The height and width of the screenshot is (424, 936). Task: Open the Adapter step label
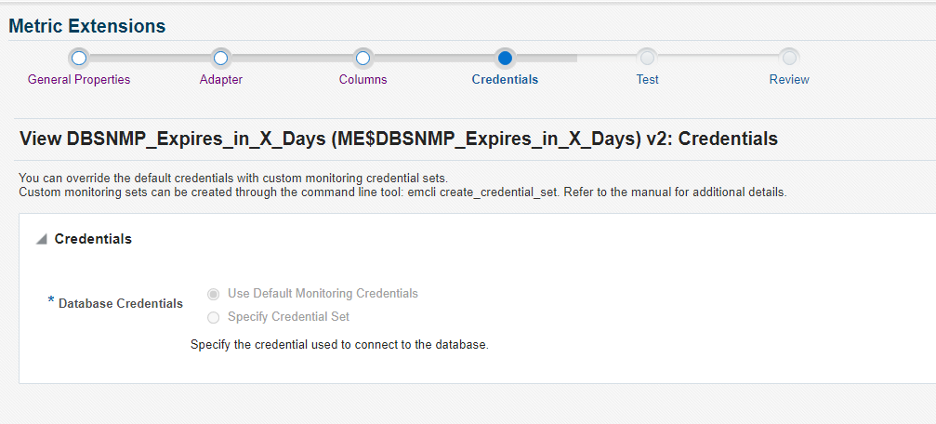221,79
